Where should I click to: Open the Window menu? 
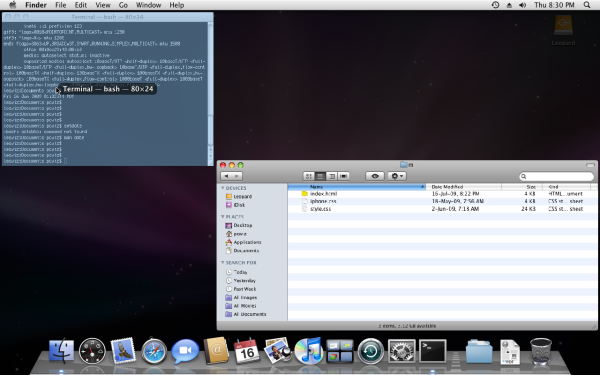(x=148, y=5)
